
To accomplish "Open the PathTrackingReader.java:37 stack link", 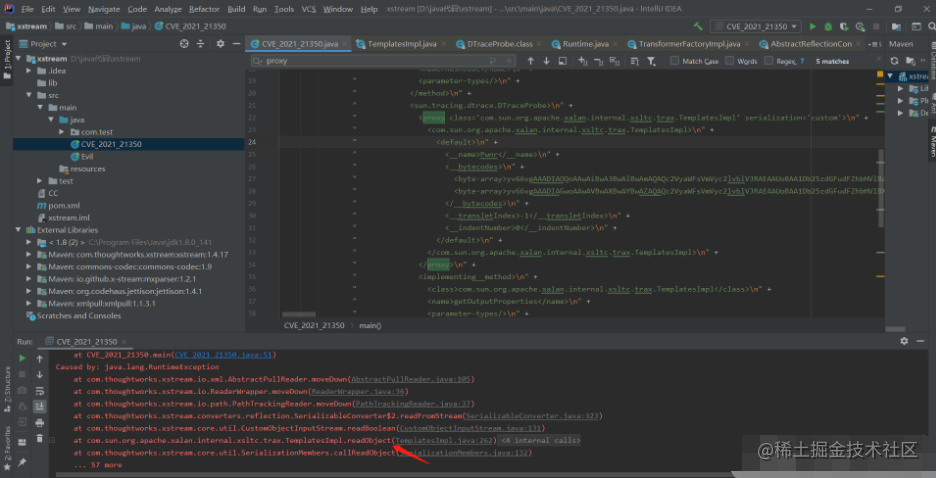I will [x=413, y=403].
